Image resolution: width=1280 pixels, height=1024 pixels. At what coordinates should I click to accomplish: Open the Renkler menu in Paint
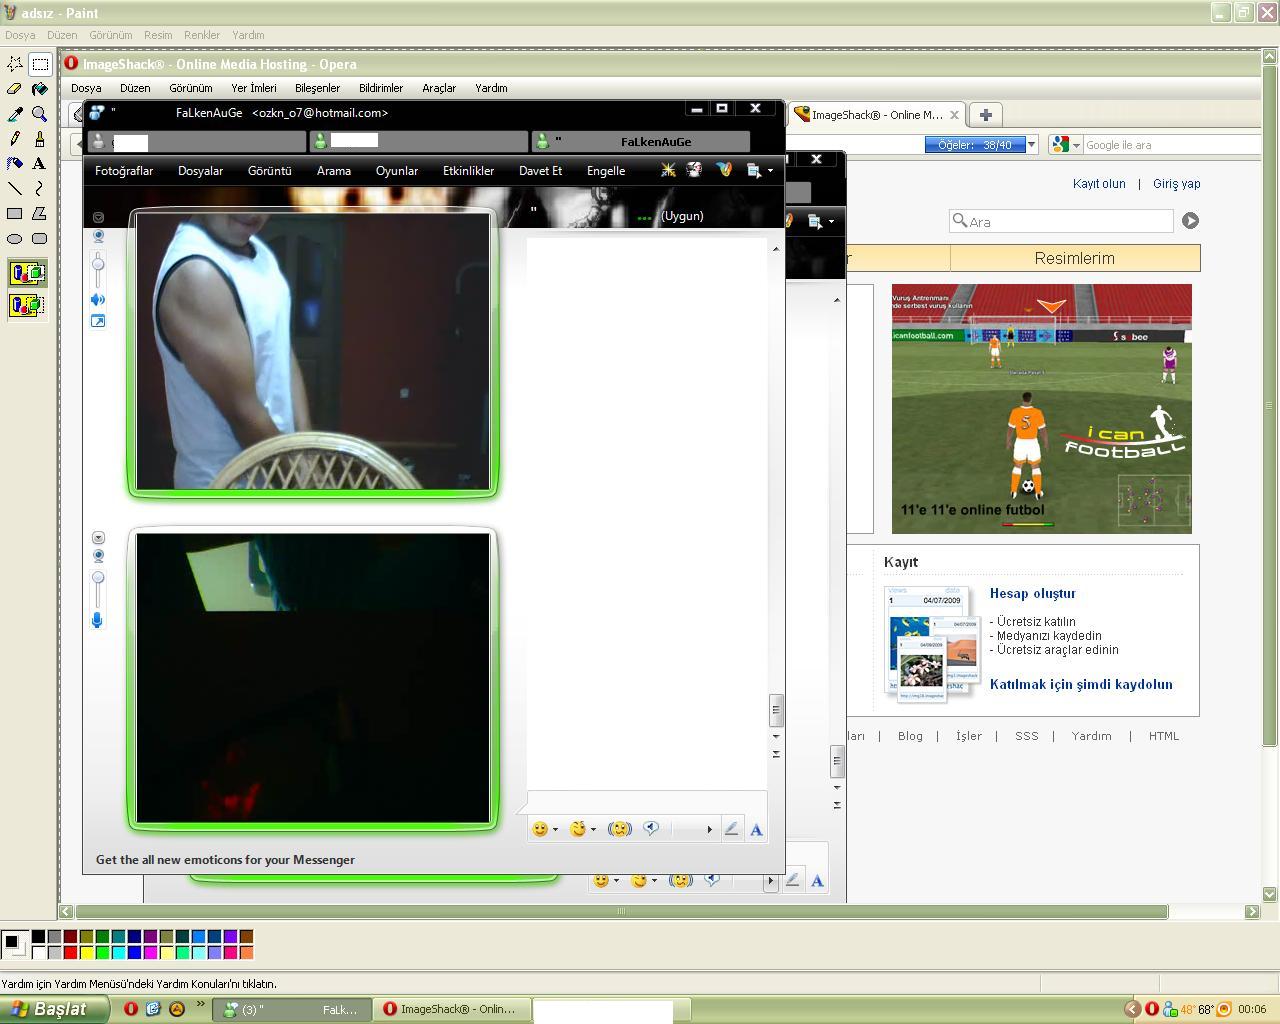(x=201, y=35)
